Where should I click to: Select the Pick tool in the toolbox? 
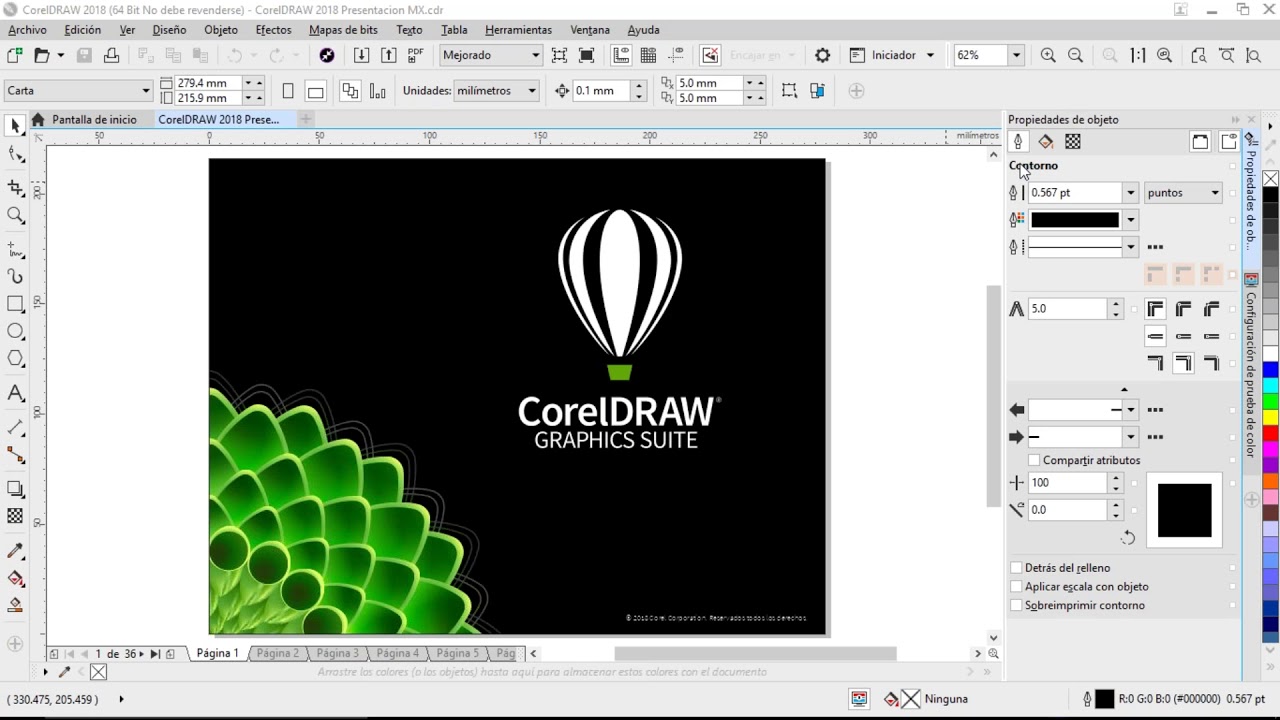pos(15,126)
